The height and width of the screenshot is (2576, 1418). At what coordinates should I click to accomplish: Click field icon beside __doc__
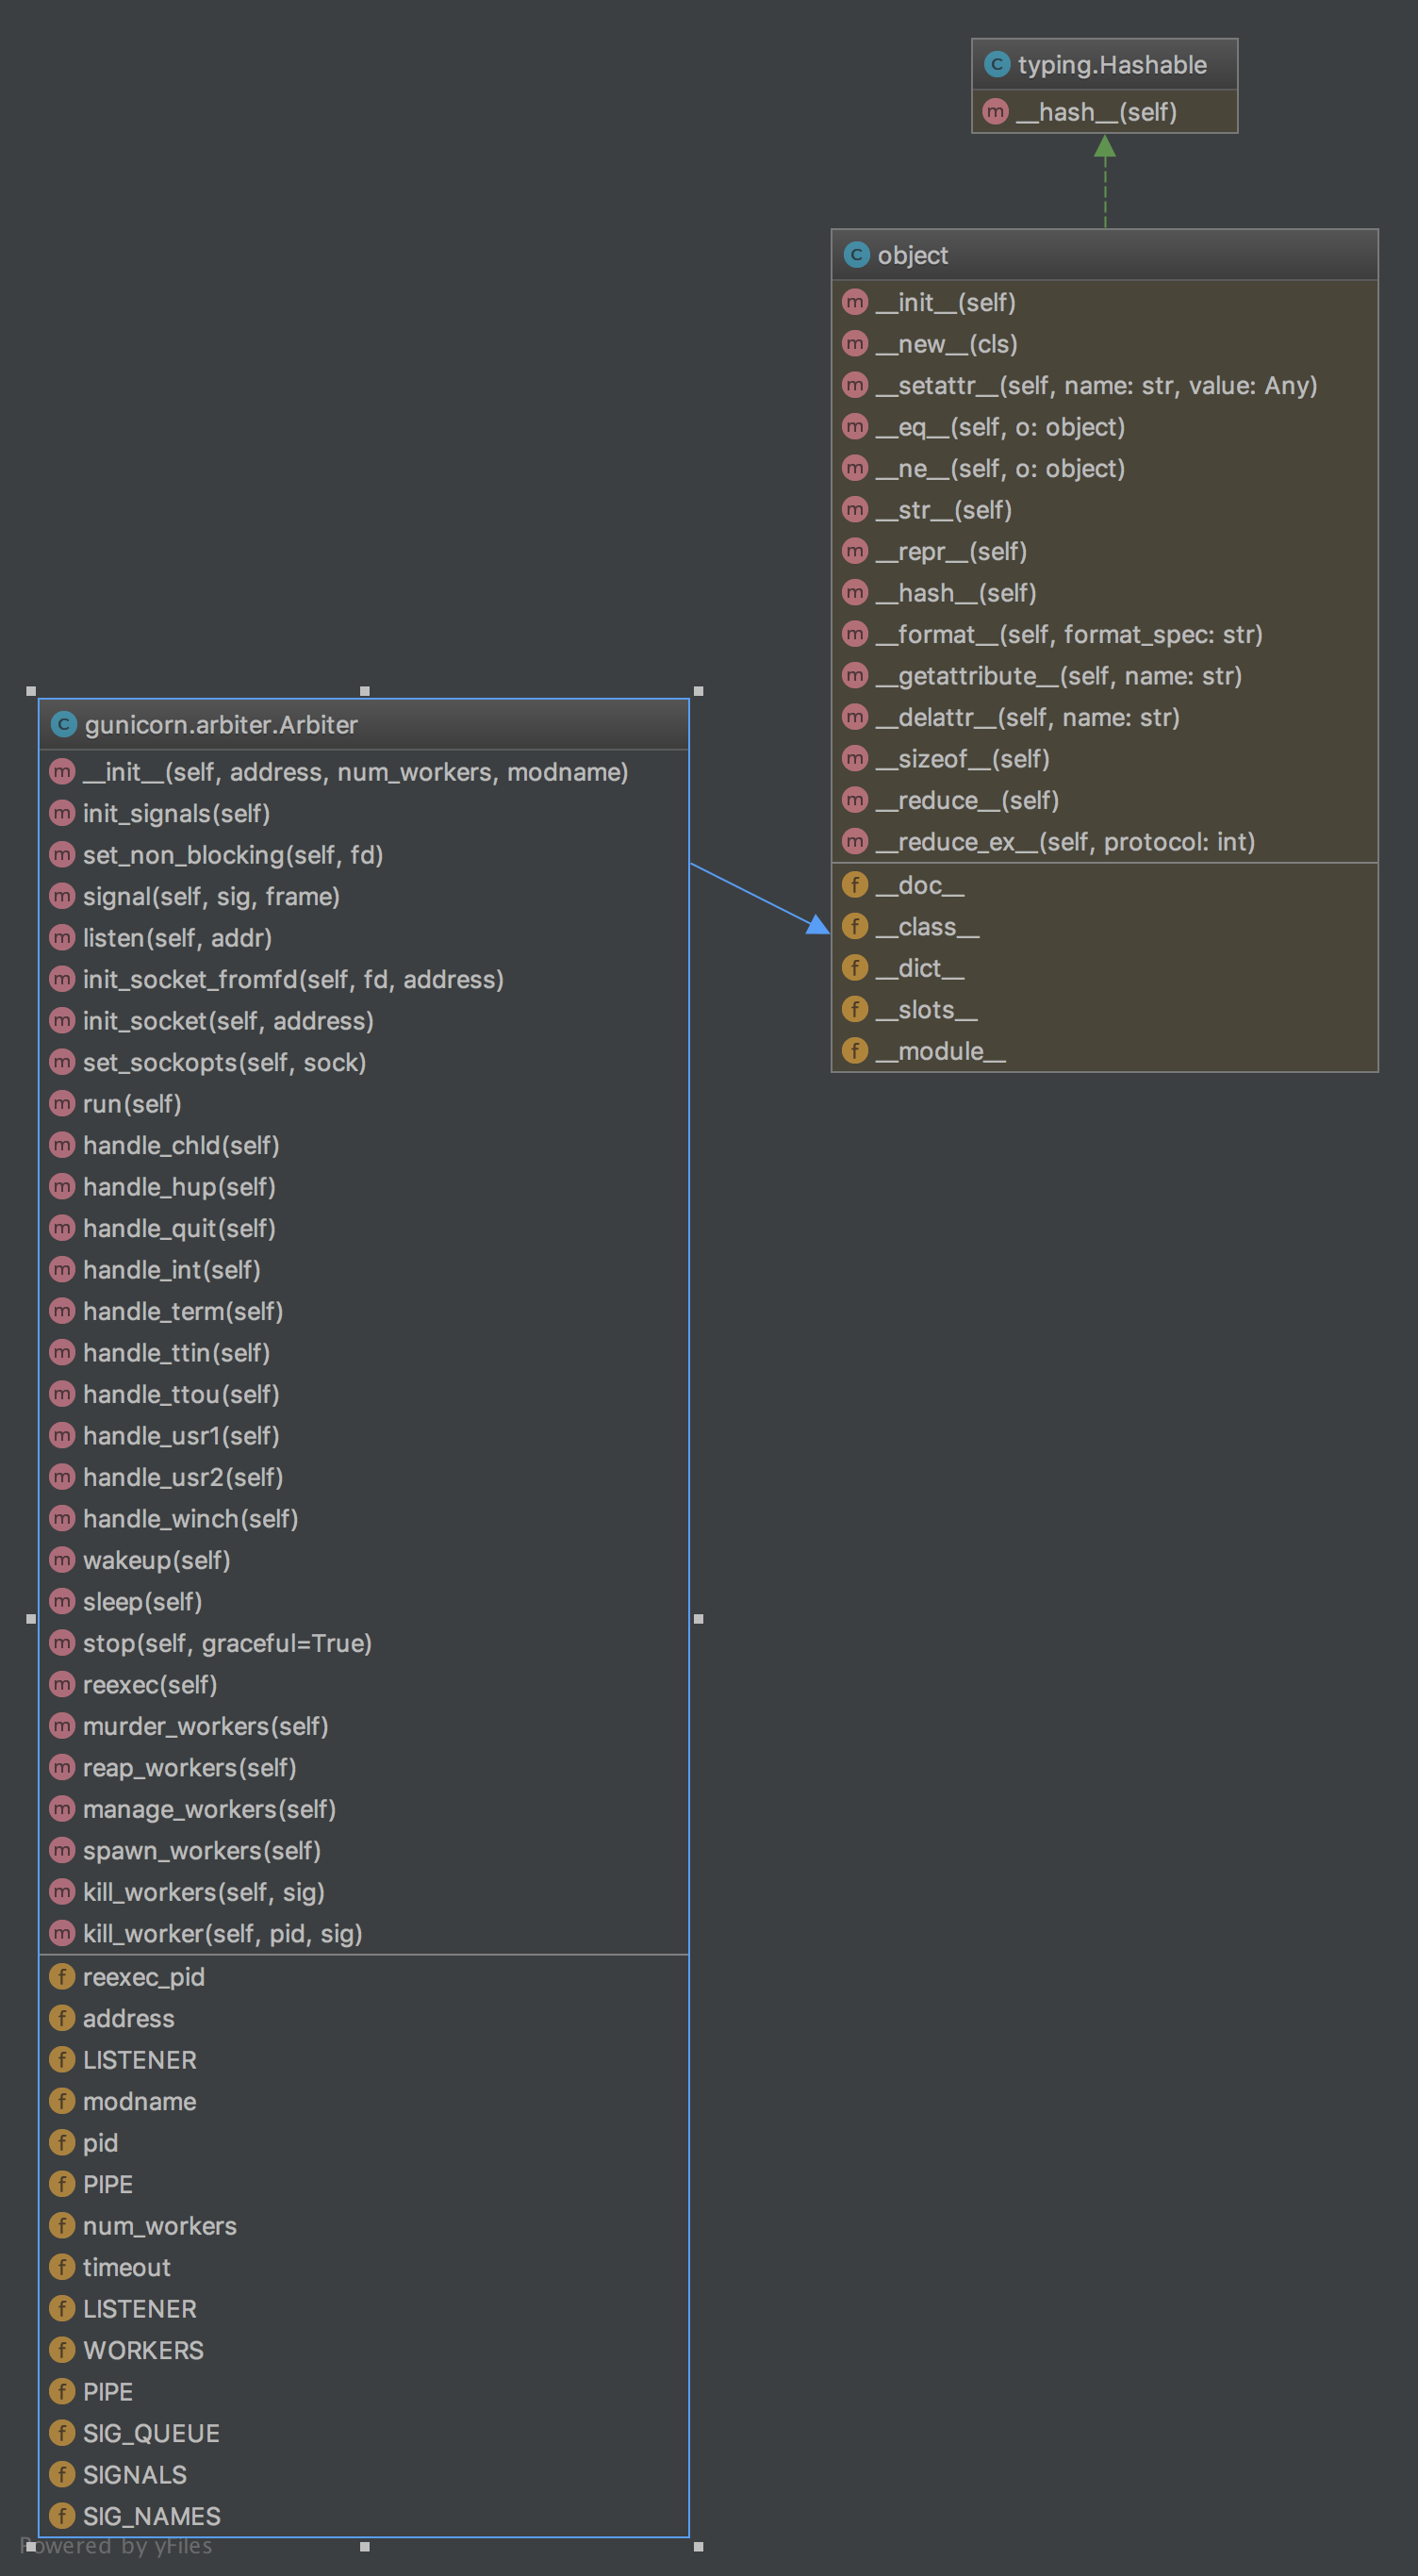point(855,885)
